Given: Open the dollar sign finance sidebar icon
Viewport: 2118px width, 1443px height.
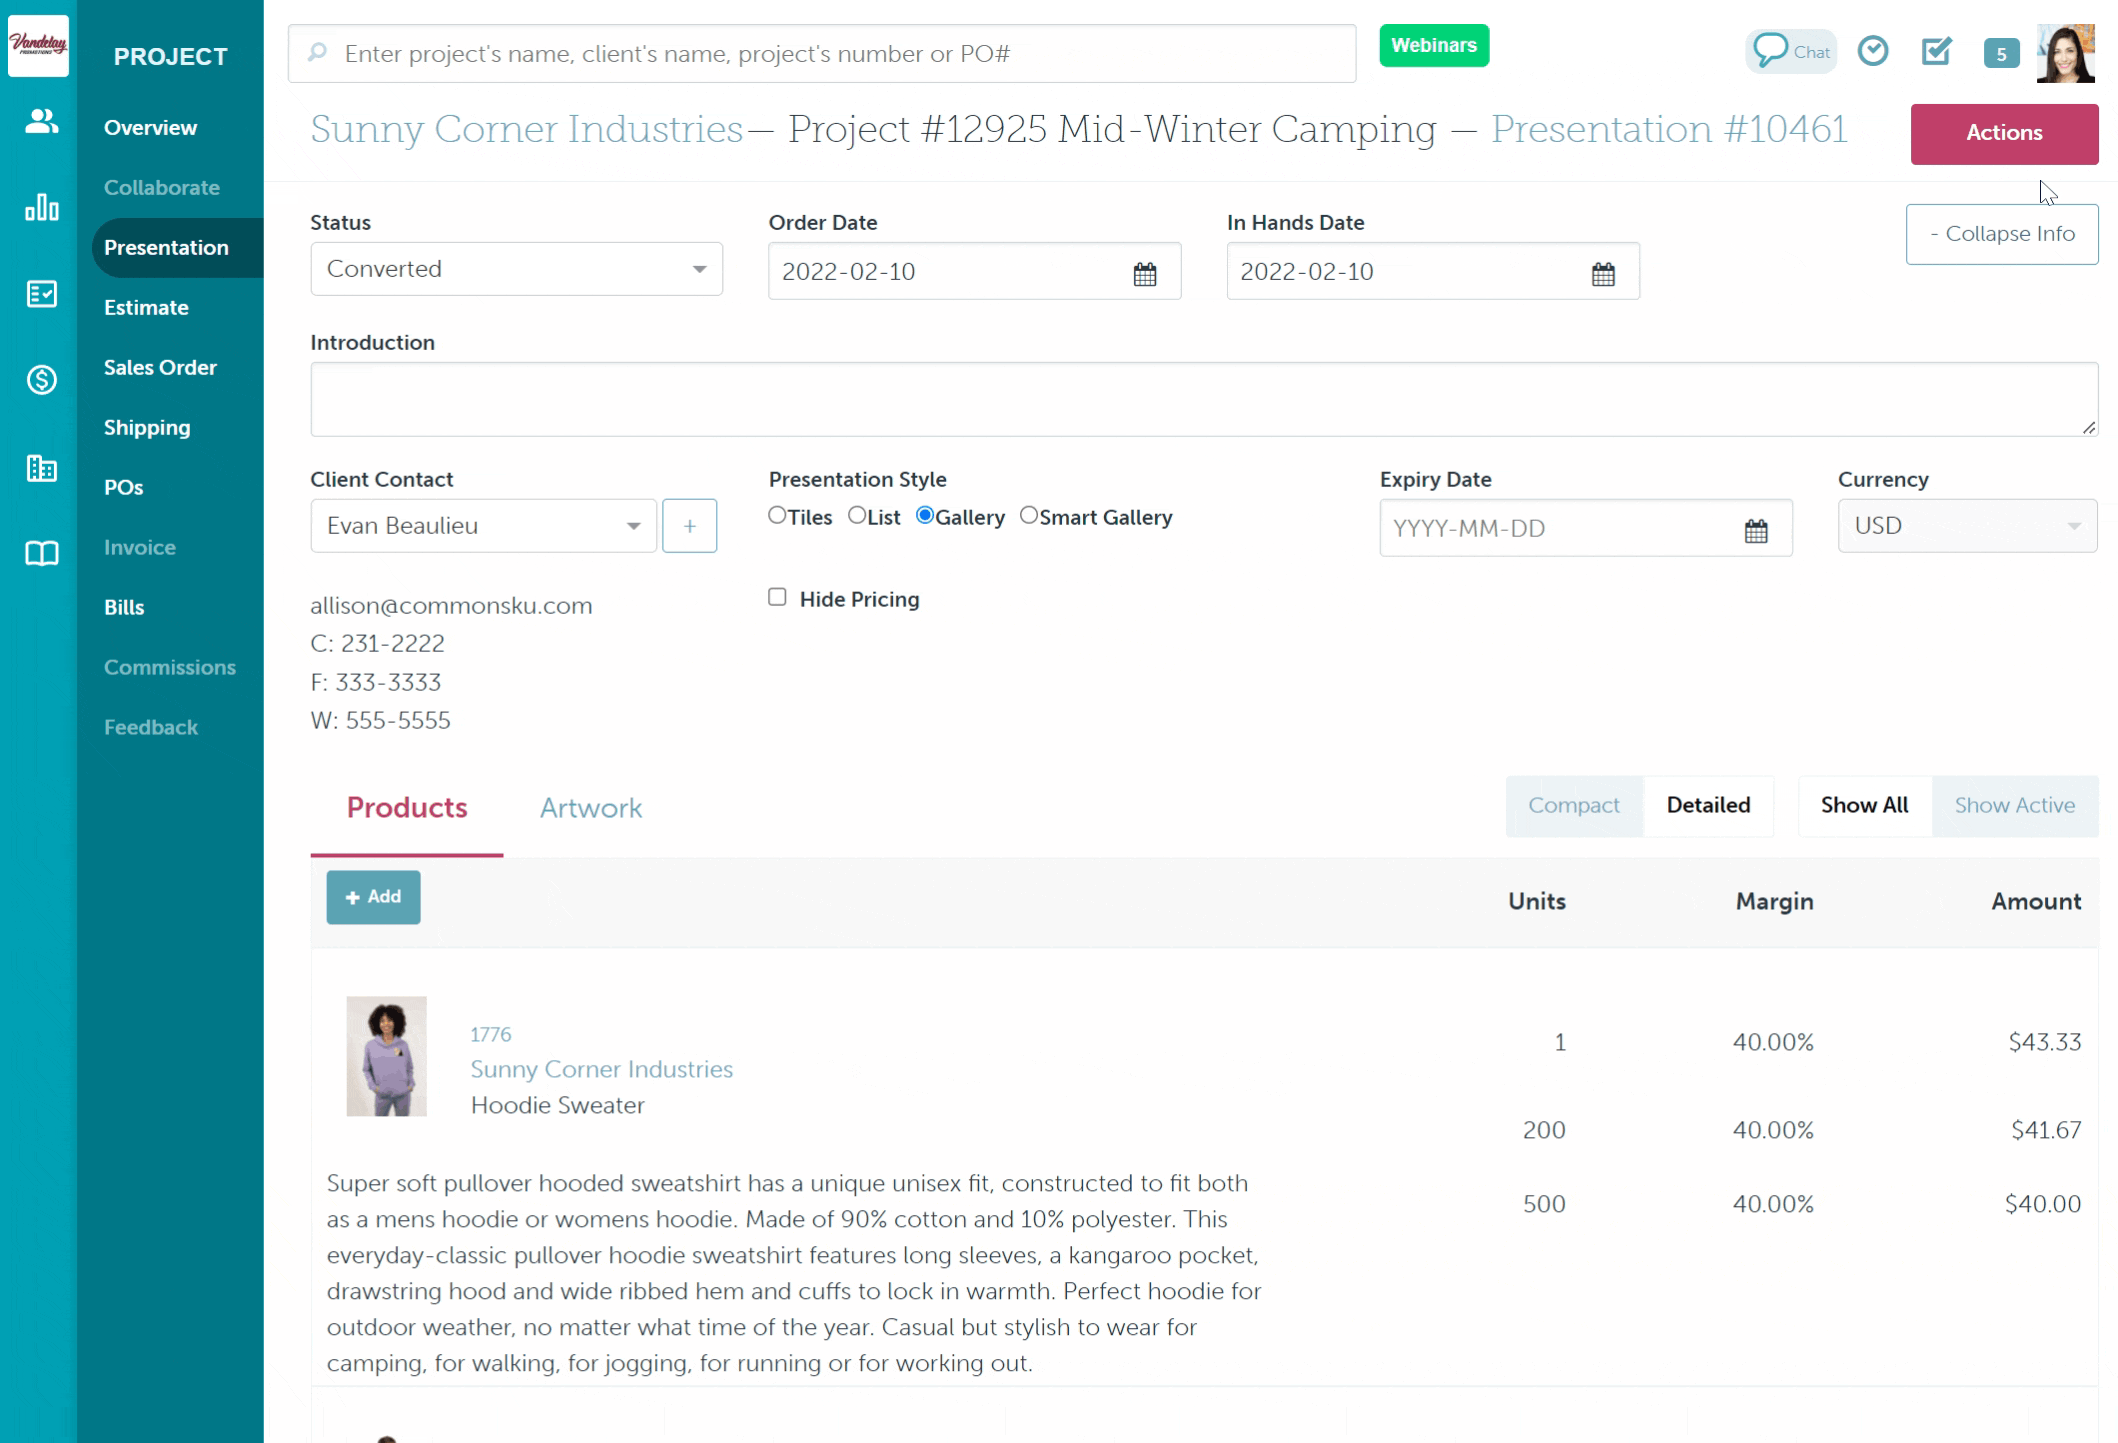Looking at the screenshot, I should 41,380.
